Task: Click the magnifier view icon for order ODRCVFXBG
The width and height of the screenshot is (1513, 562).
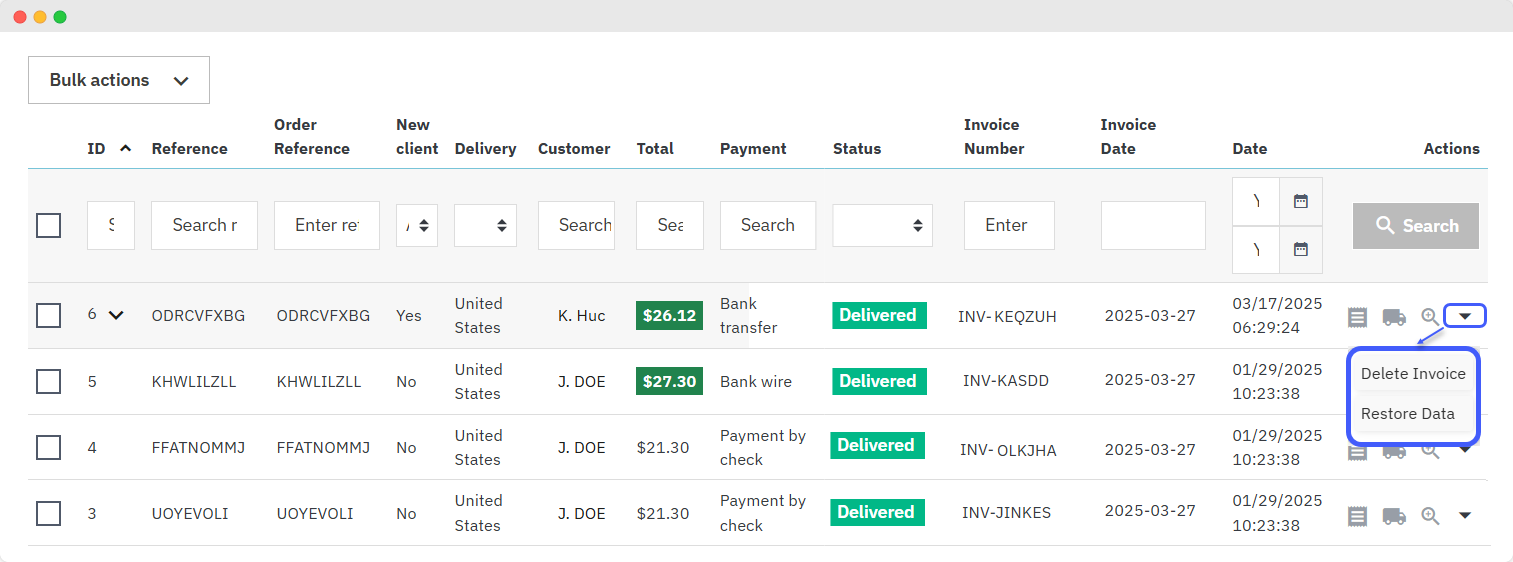Action: pos(1430,317)
